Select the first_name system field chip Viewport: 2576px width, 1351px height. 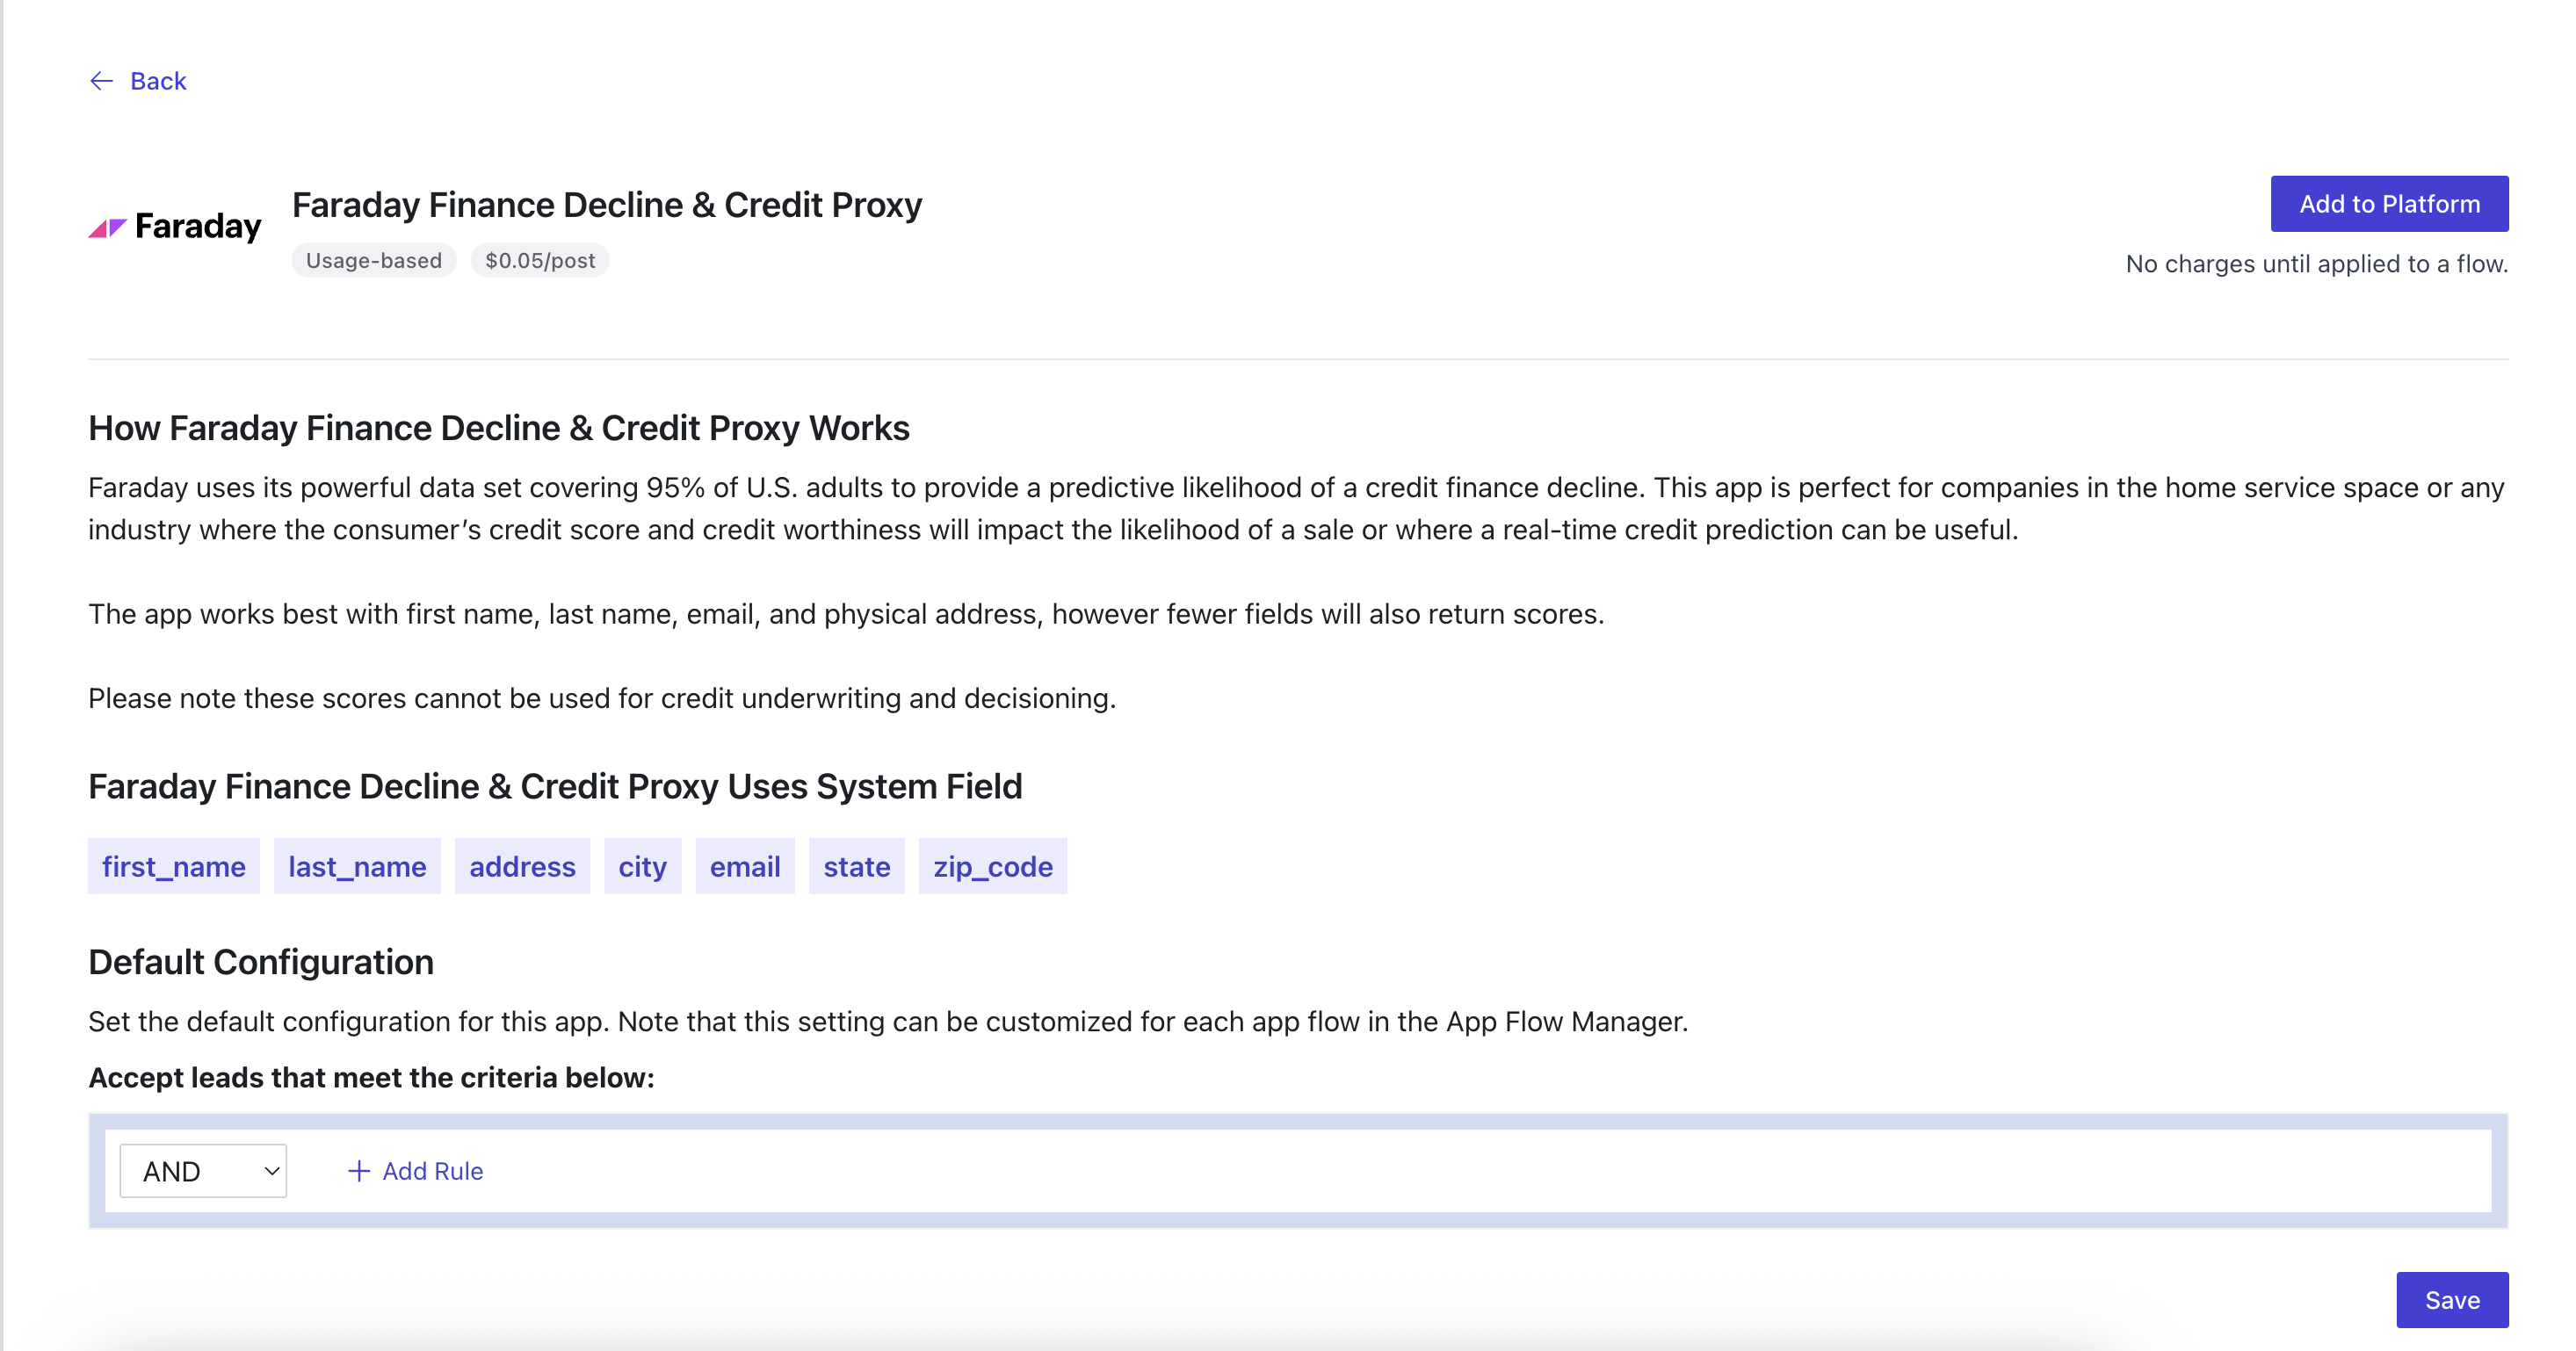[x=173, y=867]
